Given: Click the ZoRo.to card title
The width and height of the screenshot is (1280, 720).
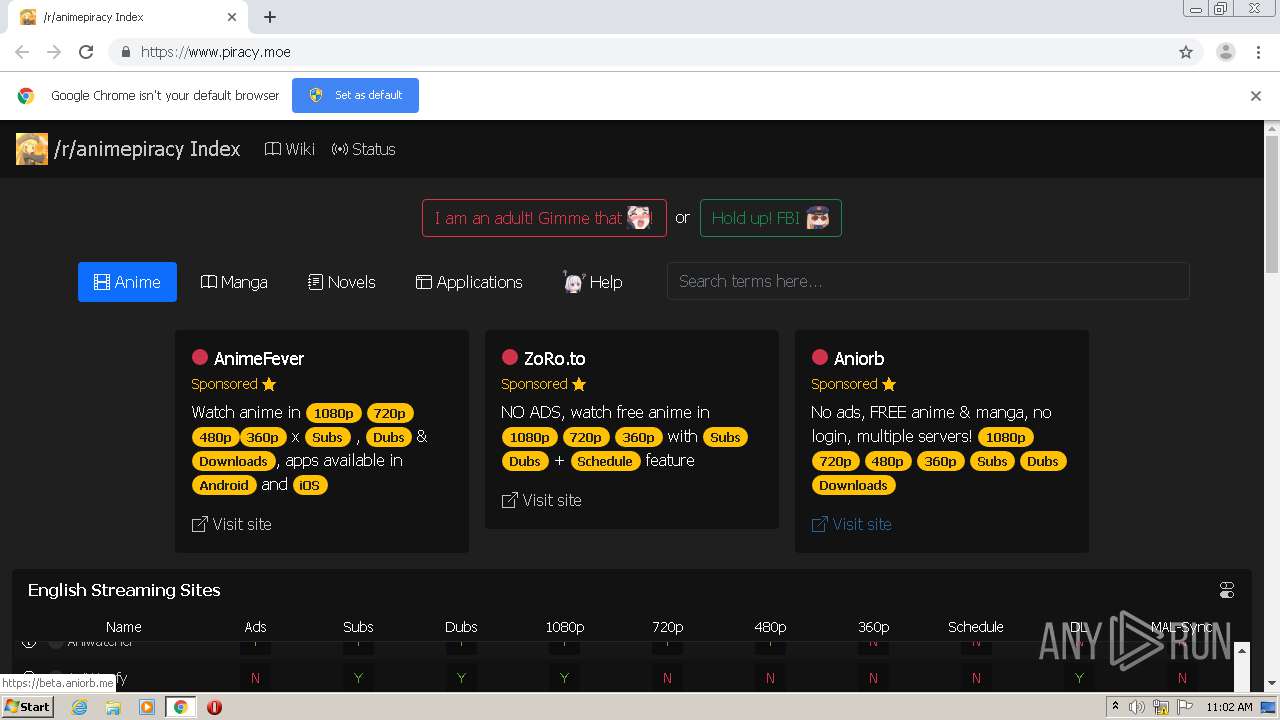Looking at the screenshot, I should tap(555, 358).
